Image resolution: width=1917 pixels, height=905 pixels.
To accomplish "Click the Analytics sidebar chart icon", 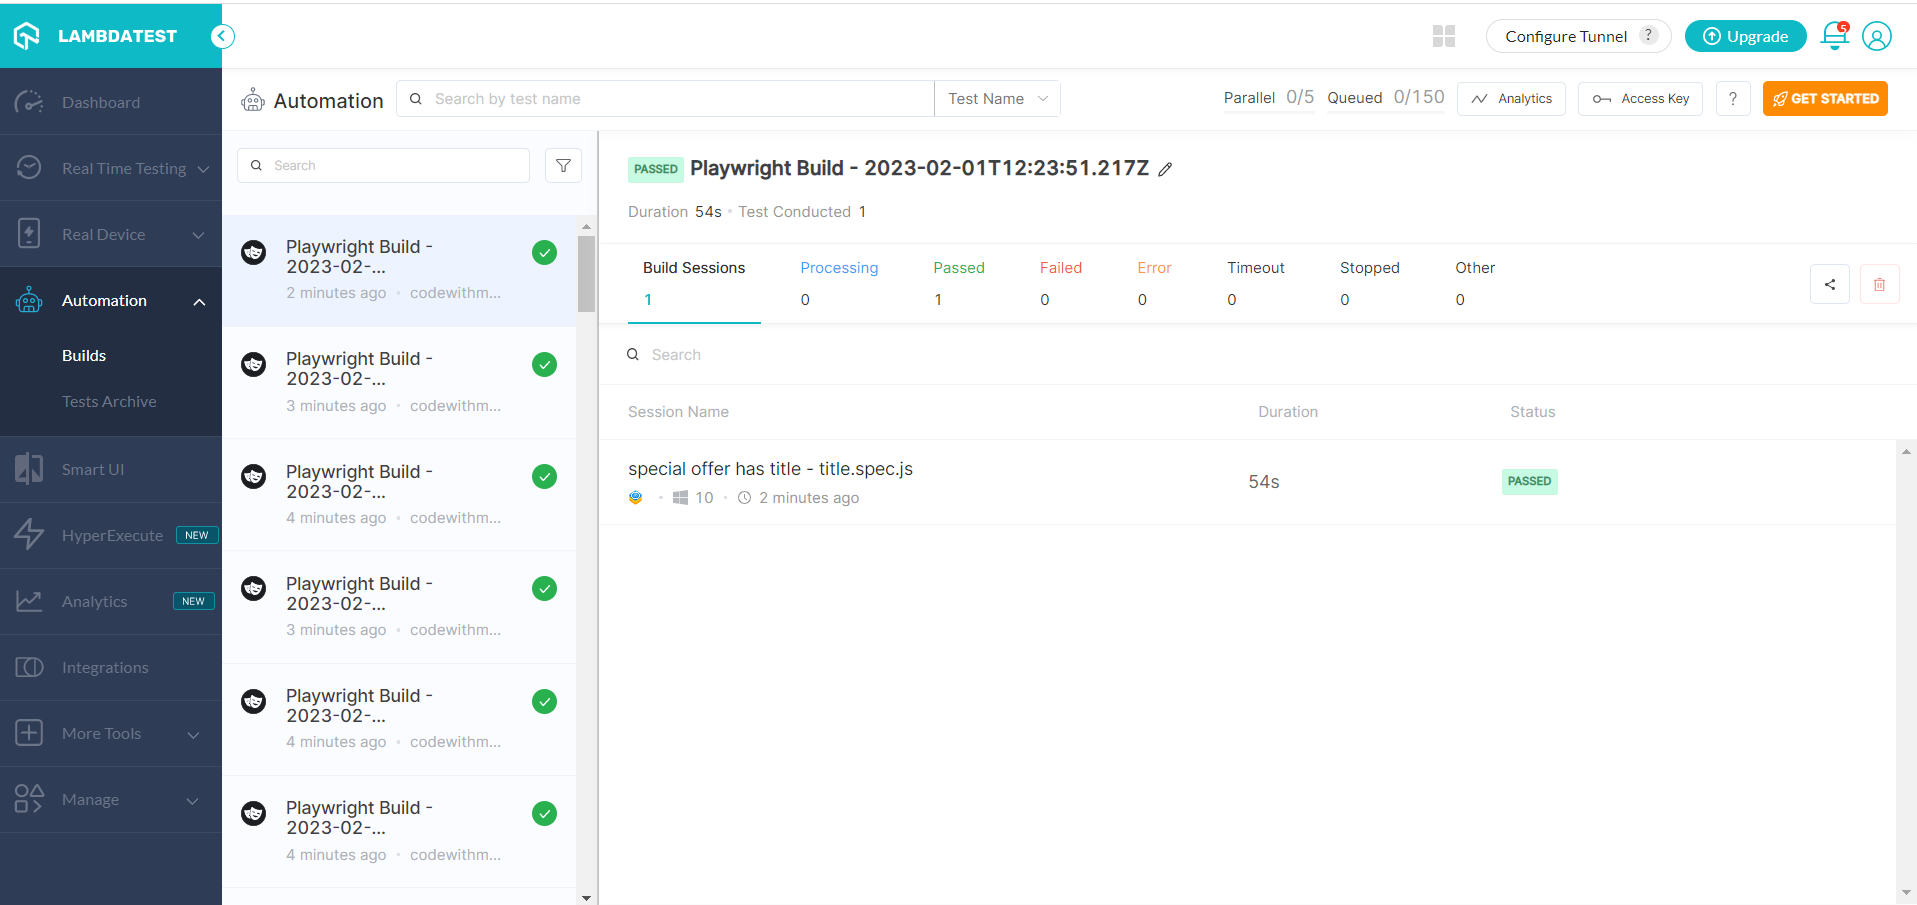I will click(x=29, y=601).
